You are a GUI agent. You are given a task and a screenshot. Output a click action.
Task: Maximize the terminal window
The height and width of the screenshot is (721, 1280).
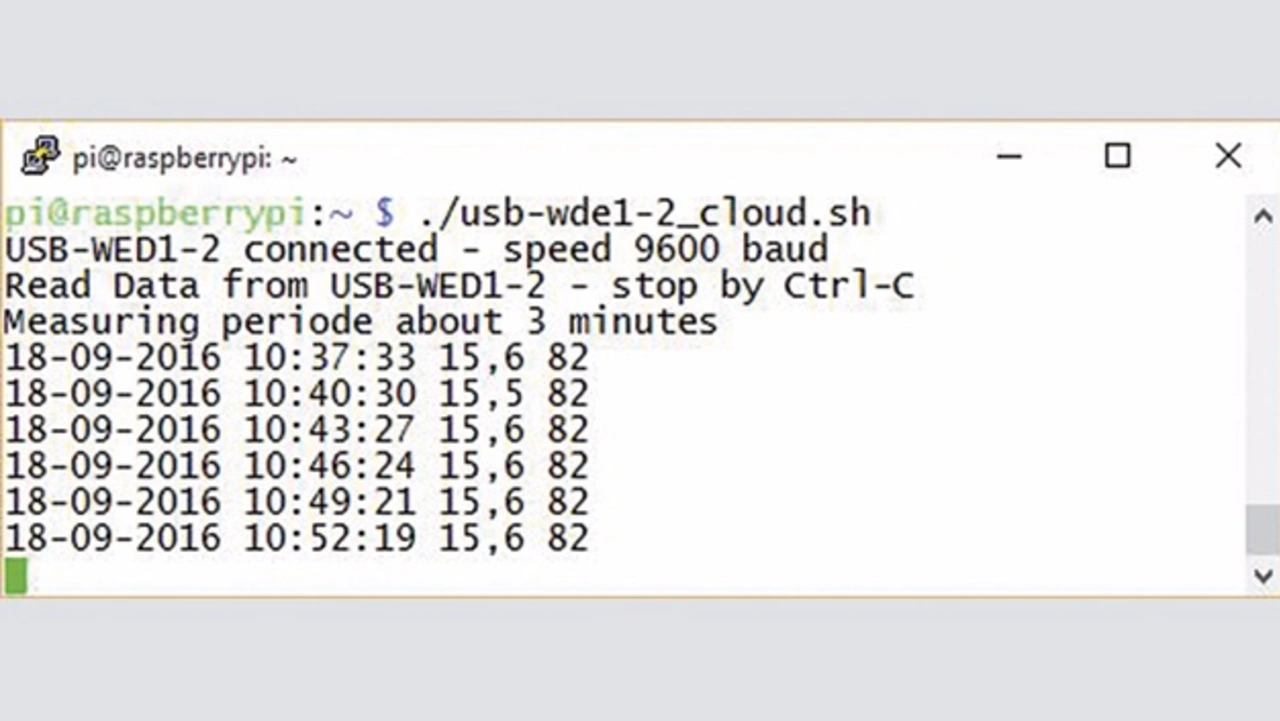(x=1117, y=156)
